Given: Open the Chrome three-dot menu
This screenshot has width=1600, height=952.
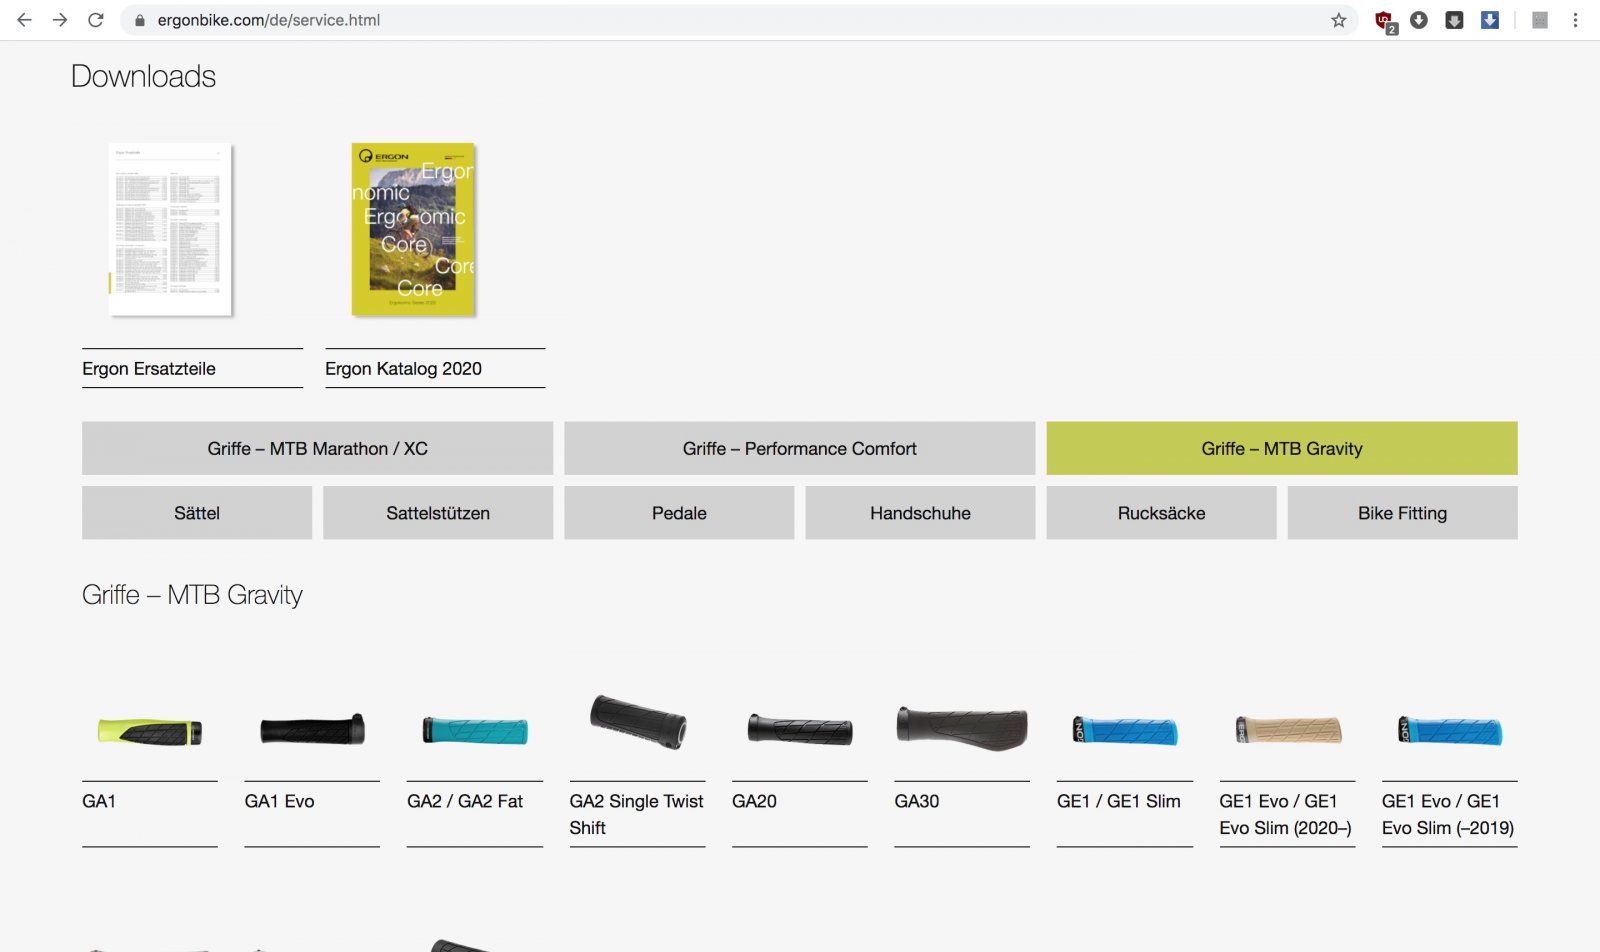Looking at the screenshot, I should (1575, 20).
